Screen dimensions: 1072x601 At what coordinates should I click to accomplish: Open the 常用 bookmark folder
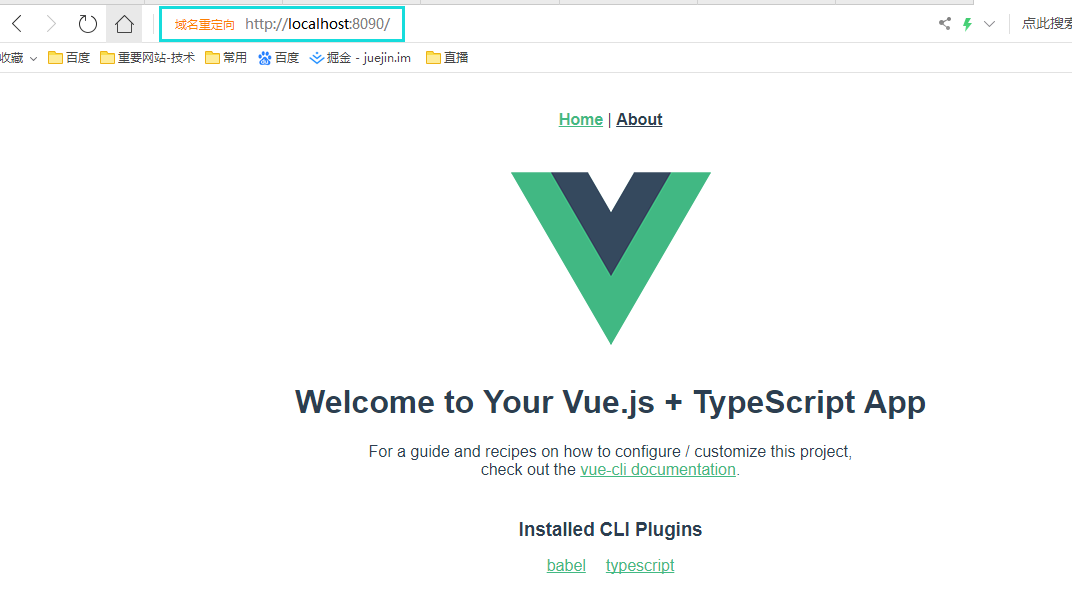(226, 58)
